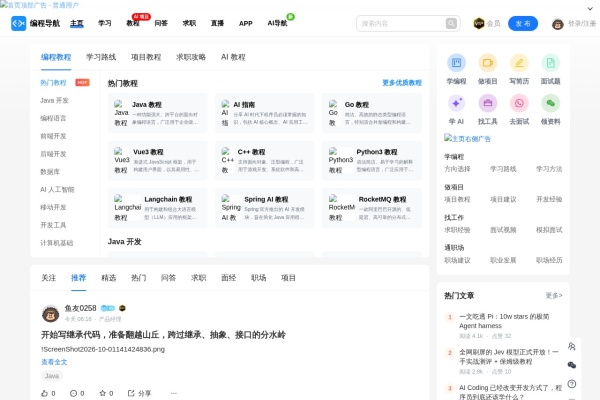The width and height of the screenshot is (600, 400).
Task: Click the 编程导航 logo icon
Action: pos(18,23)
